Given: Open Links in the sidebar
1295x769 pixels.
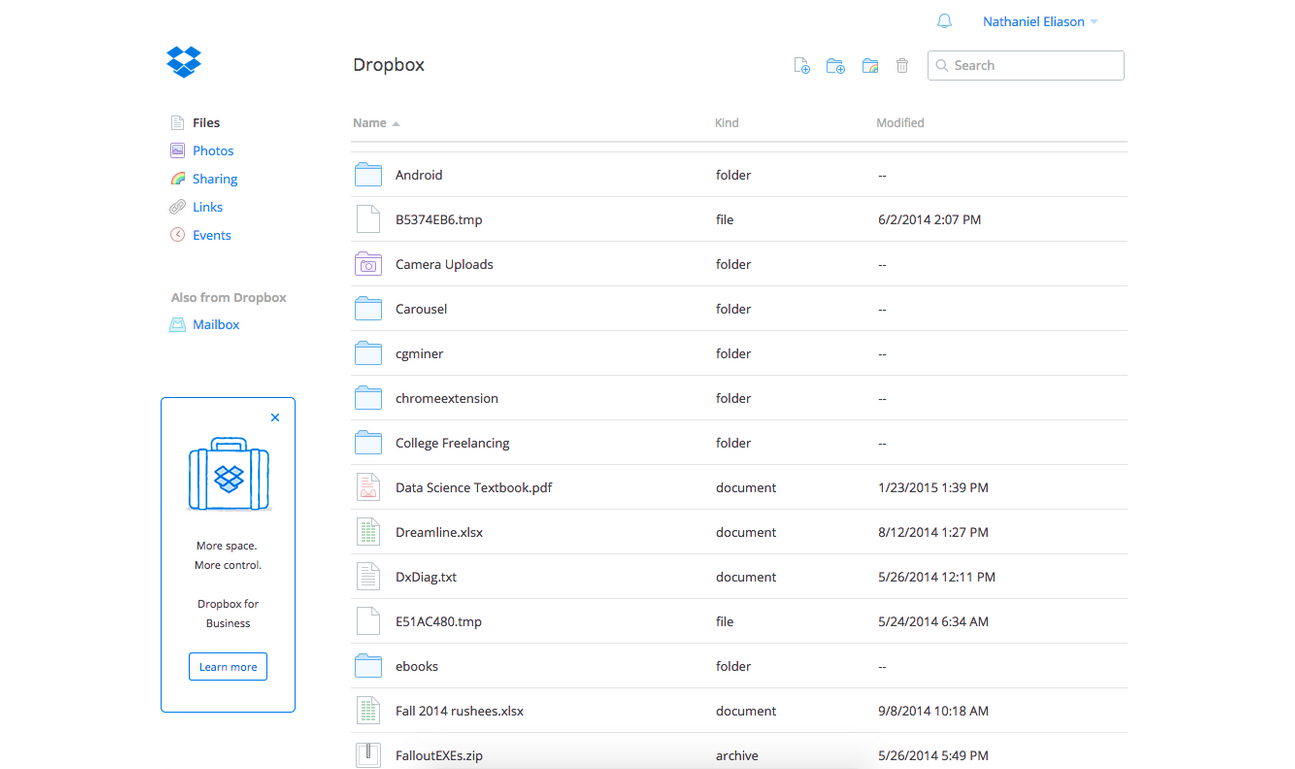Looking at the screenshot, I should tap(208, 207).
